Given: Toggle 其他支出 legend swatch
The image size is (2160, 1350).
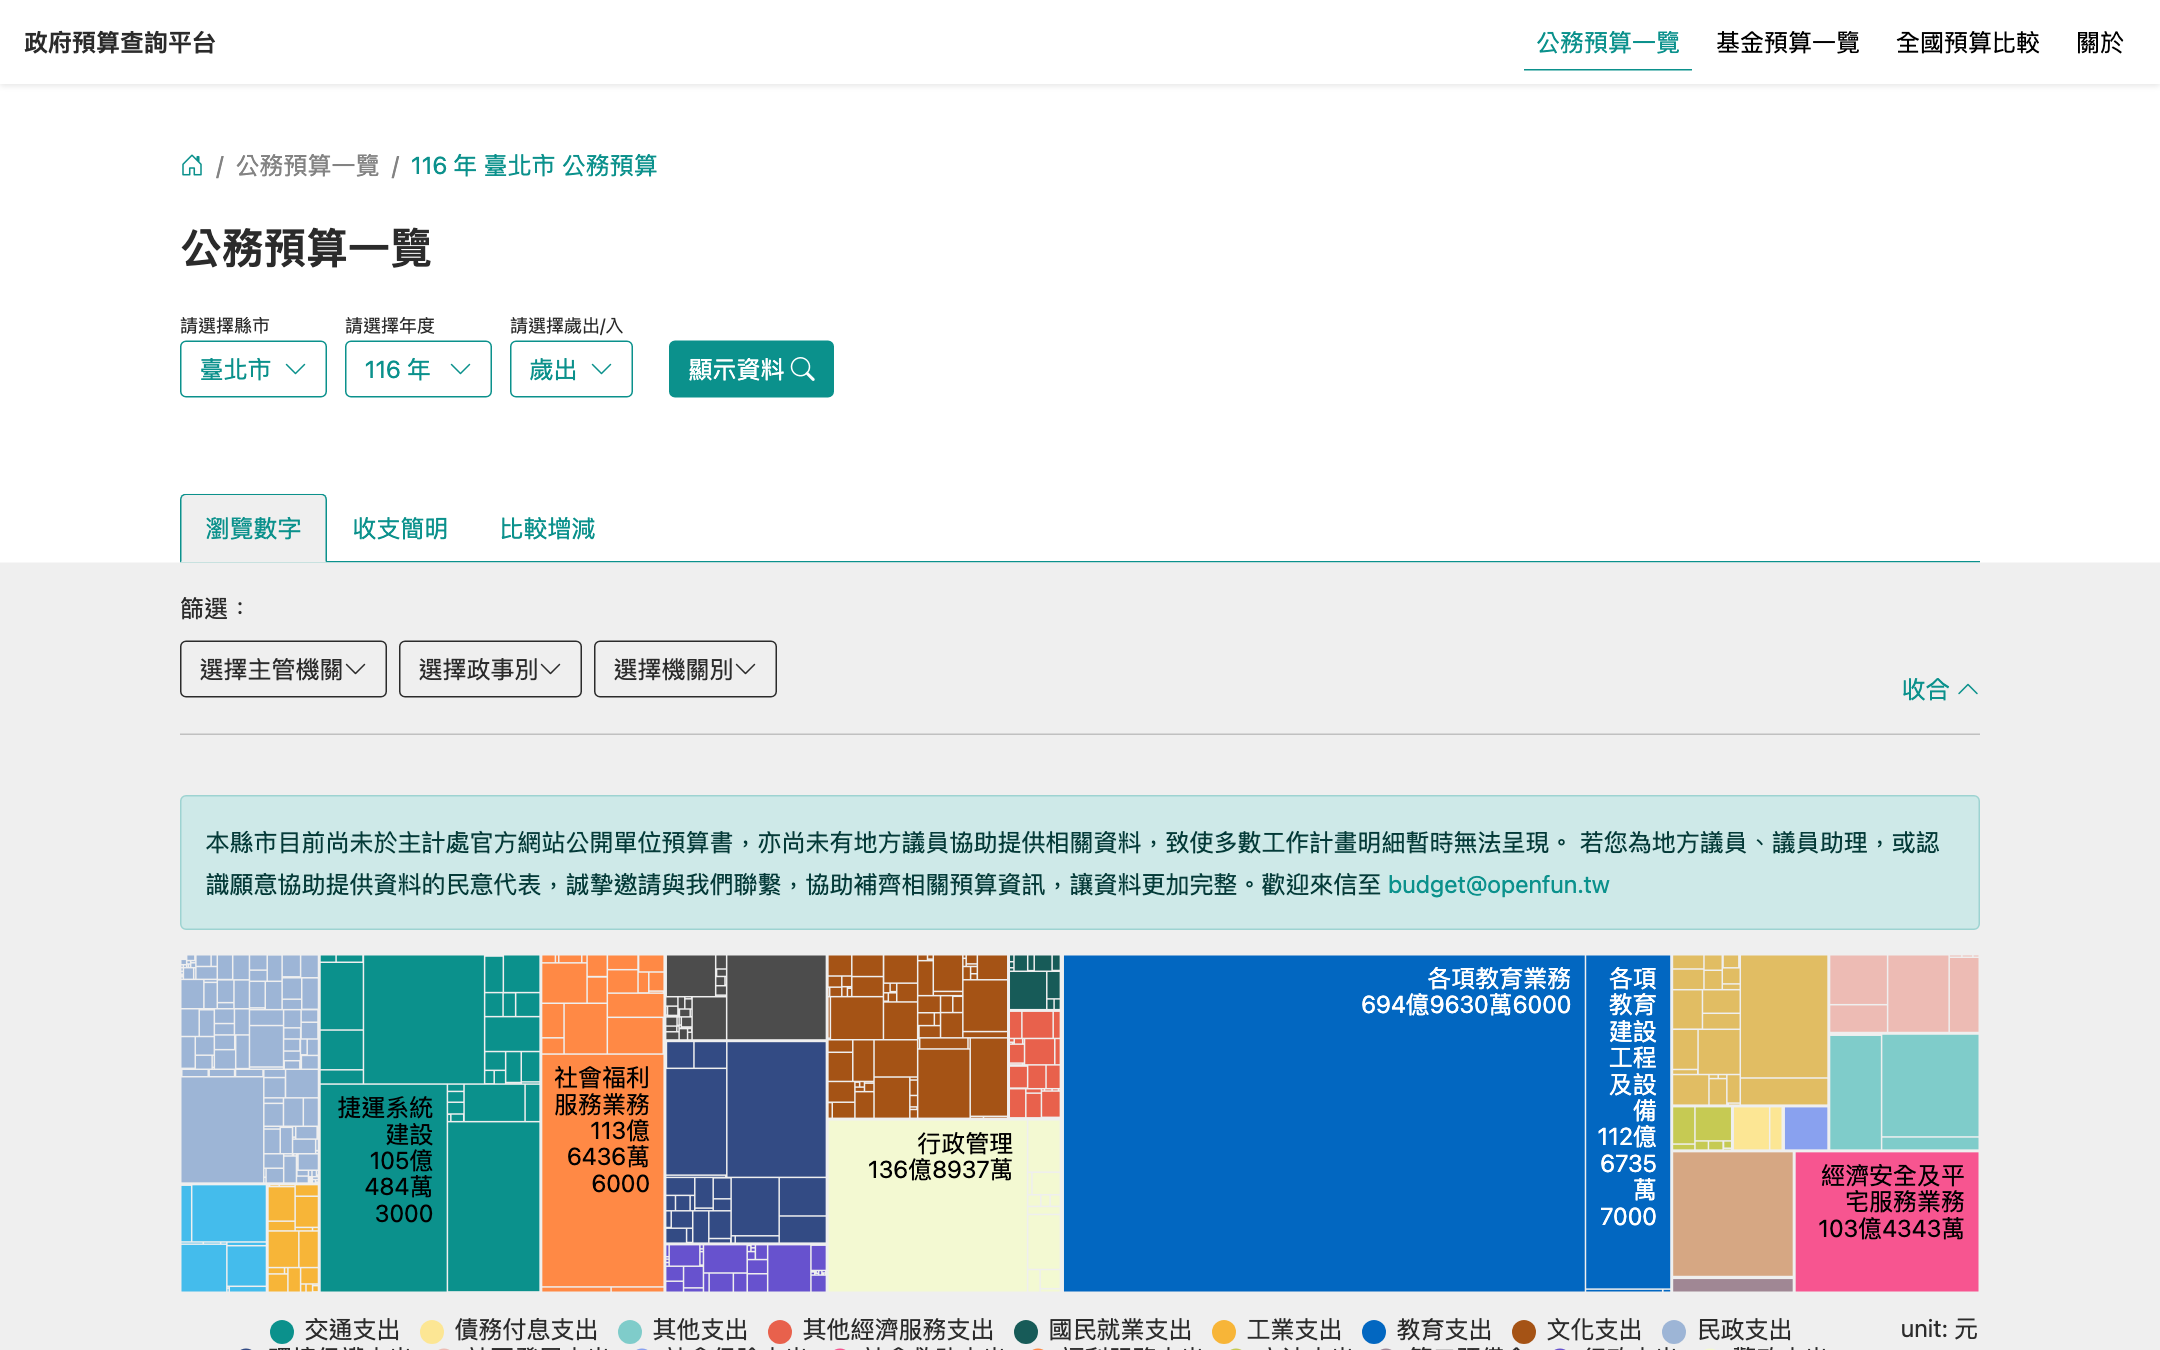Looking at the screenshot, I should 630,1331.
